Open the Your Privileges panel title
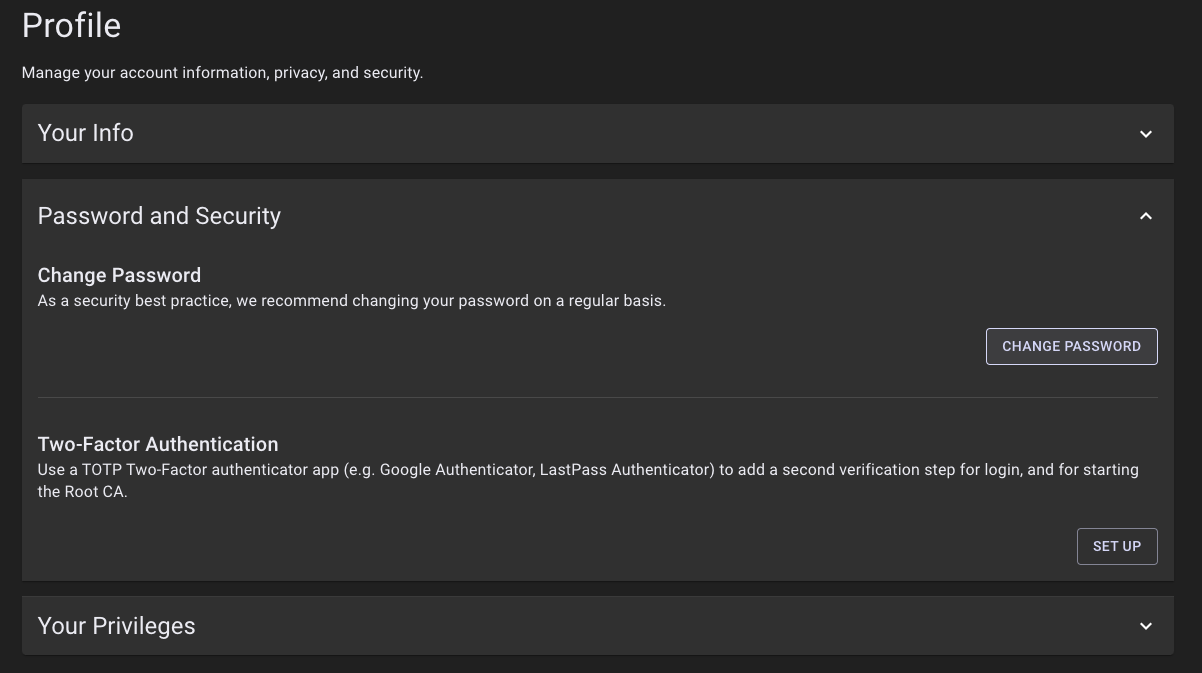This screenshot has height=673, width=1202. click(x=116, y=626)
